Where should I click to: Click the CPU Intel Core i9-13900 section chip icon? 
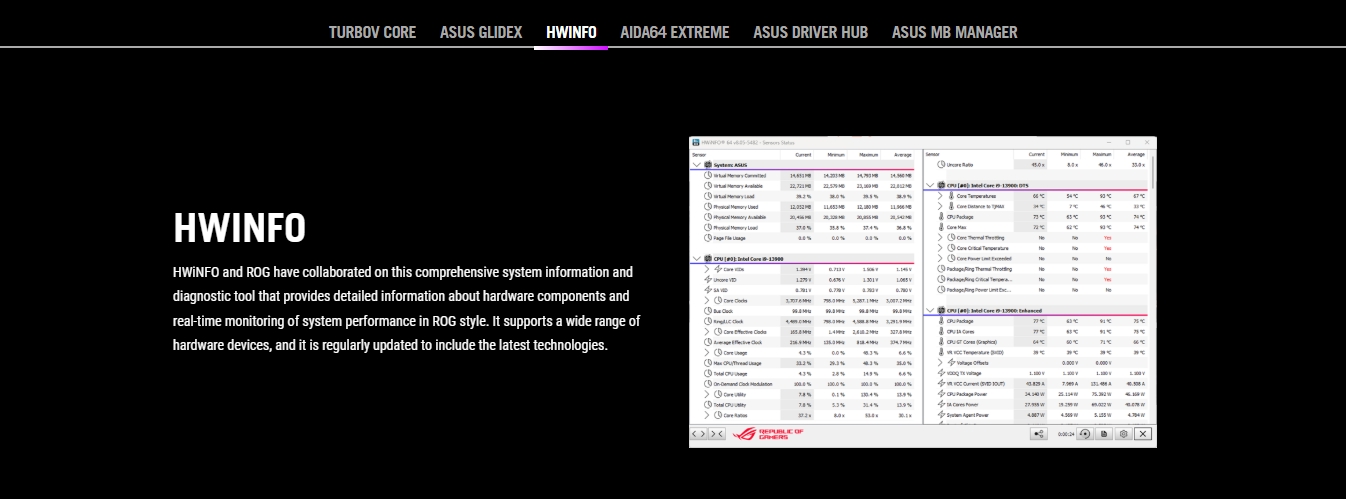click(x=708, y=258)
